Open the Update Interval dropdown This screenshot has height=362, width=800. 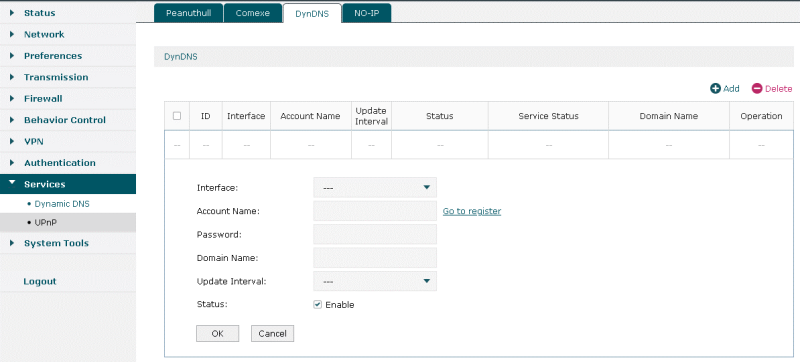pyautogui.click(x=375, y=281)
